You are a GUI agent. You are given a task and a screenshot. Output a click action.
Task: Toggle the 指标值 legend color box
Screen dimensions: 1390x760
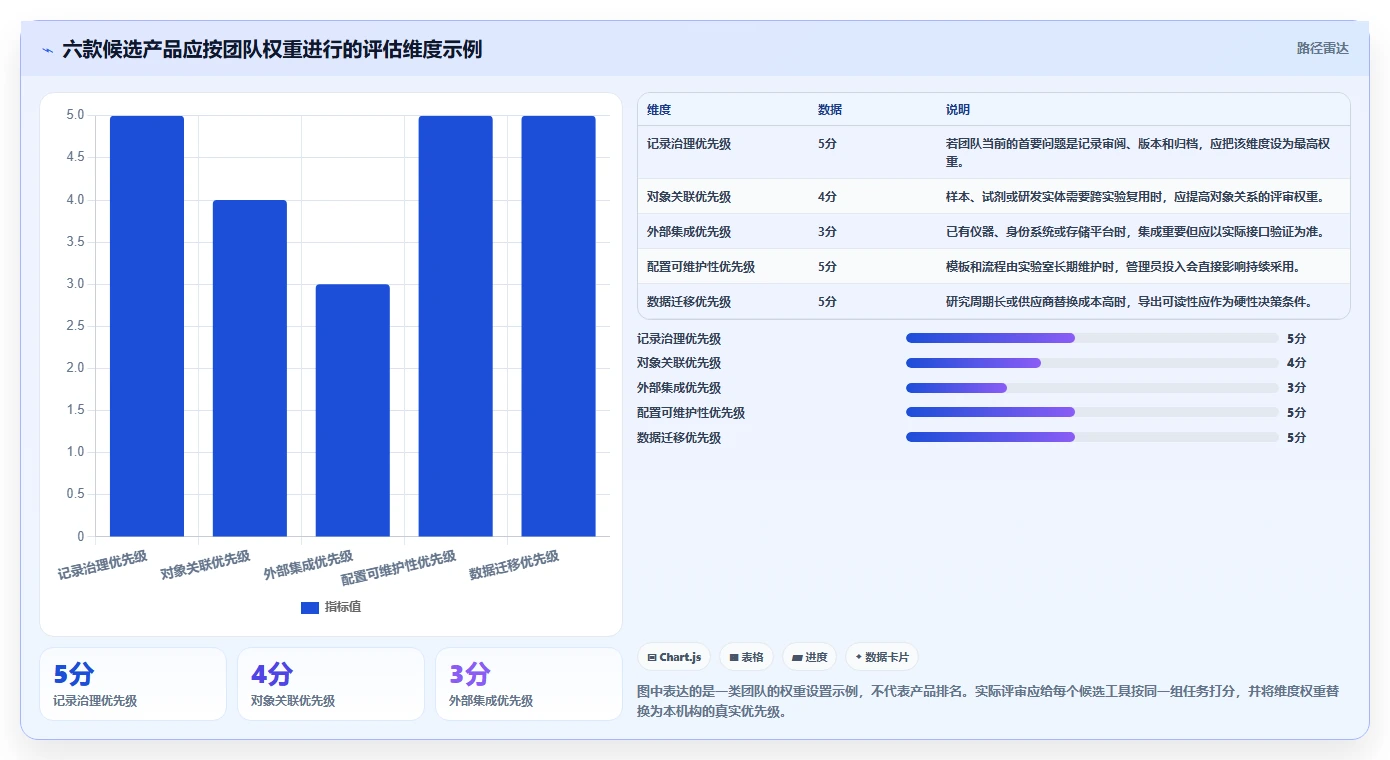point(310,607)
